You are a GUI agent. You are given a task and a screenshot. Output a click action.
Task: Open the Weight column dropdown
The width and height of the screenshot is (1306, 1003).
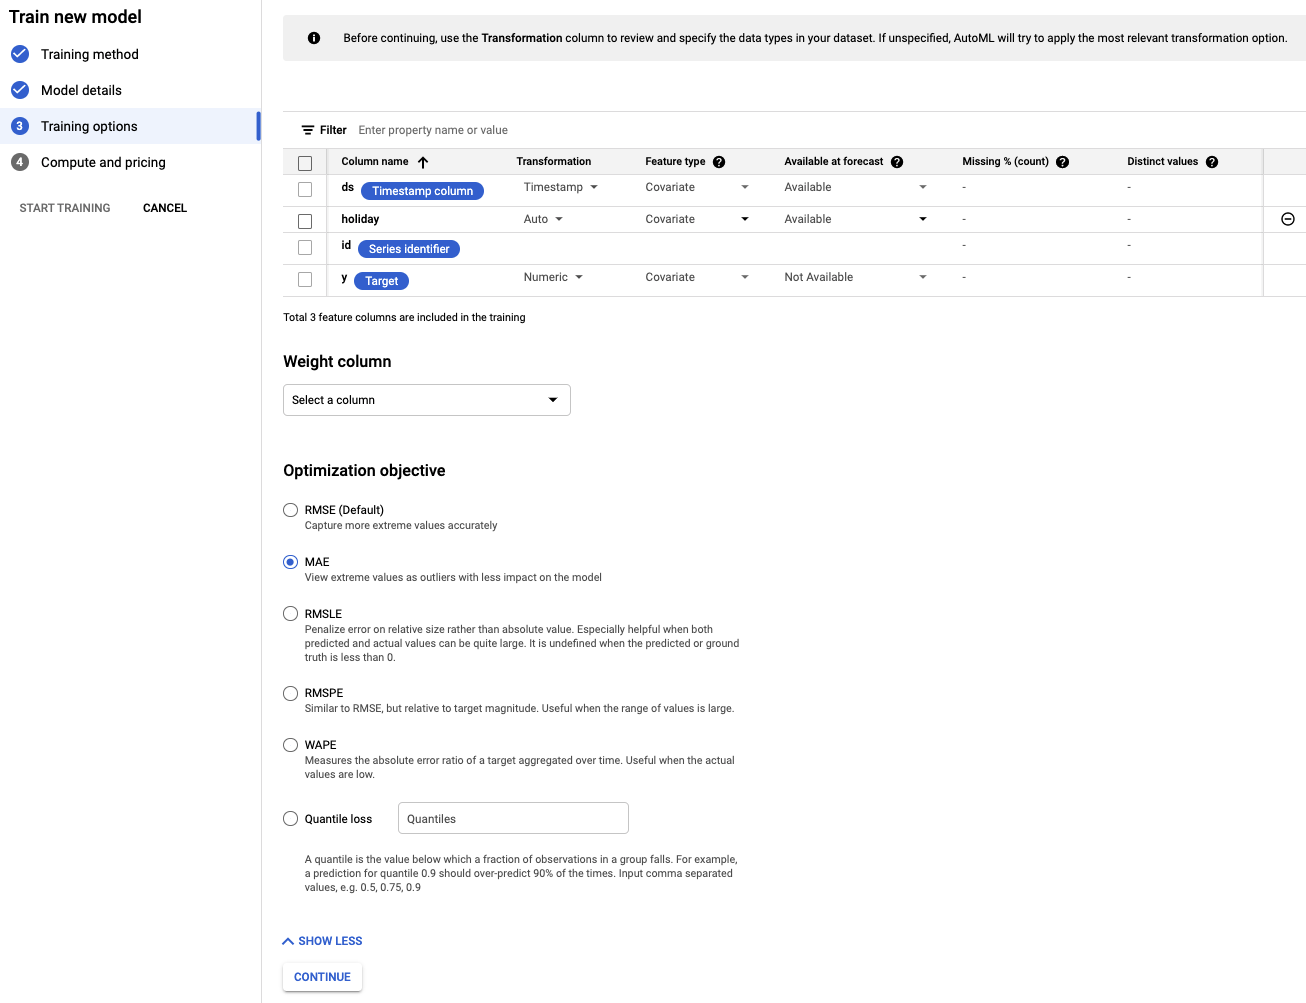point(426,400)
